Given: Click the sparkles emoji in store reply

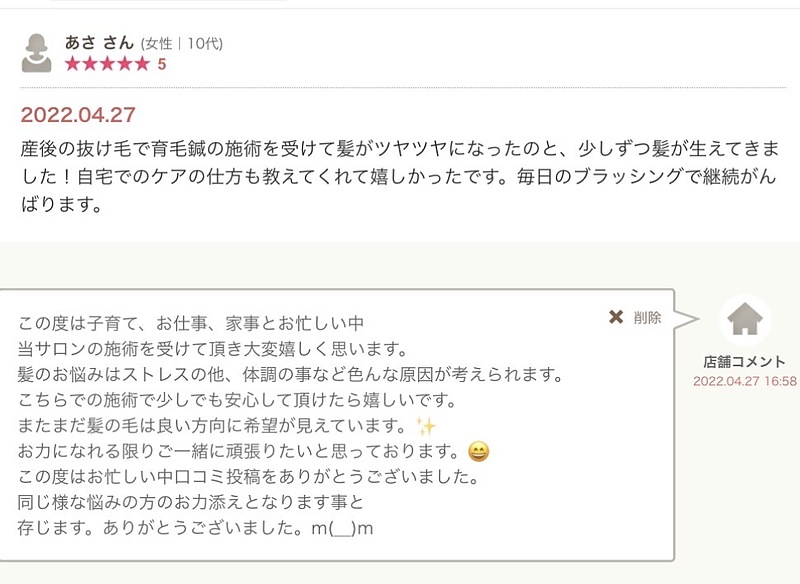Looking at the screenshot, I should click(x=426, y=426).
